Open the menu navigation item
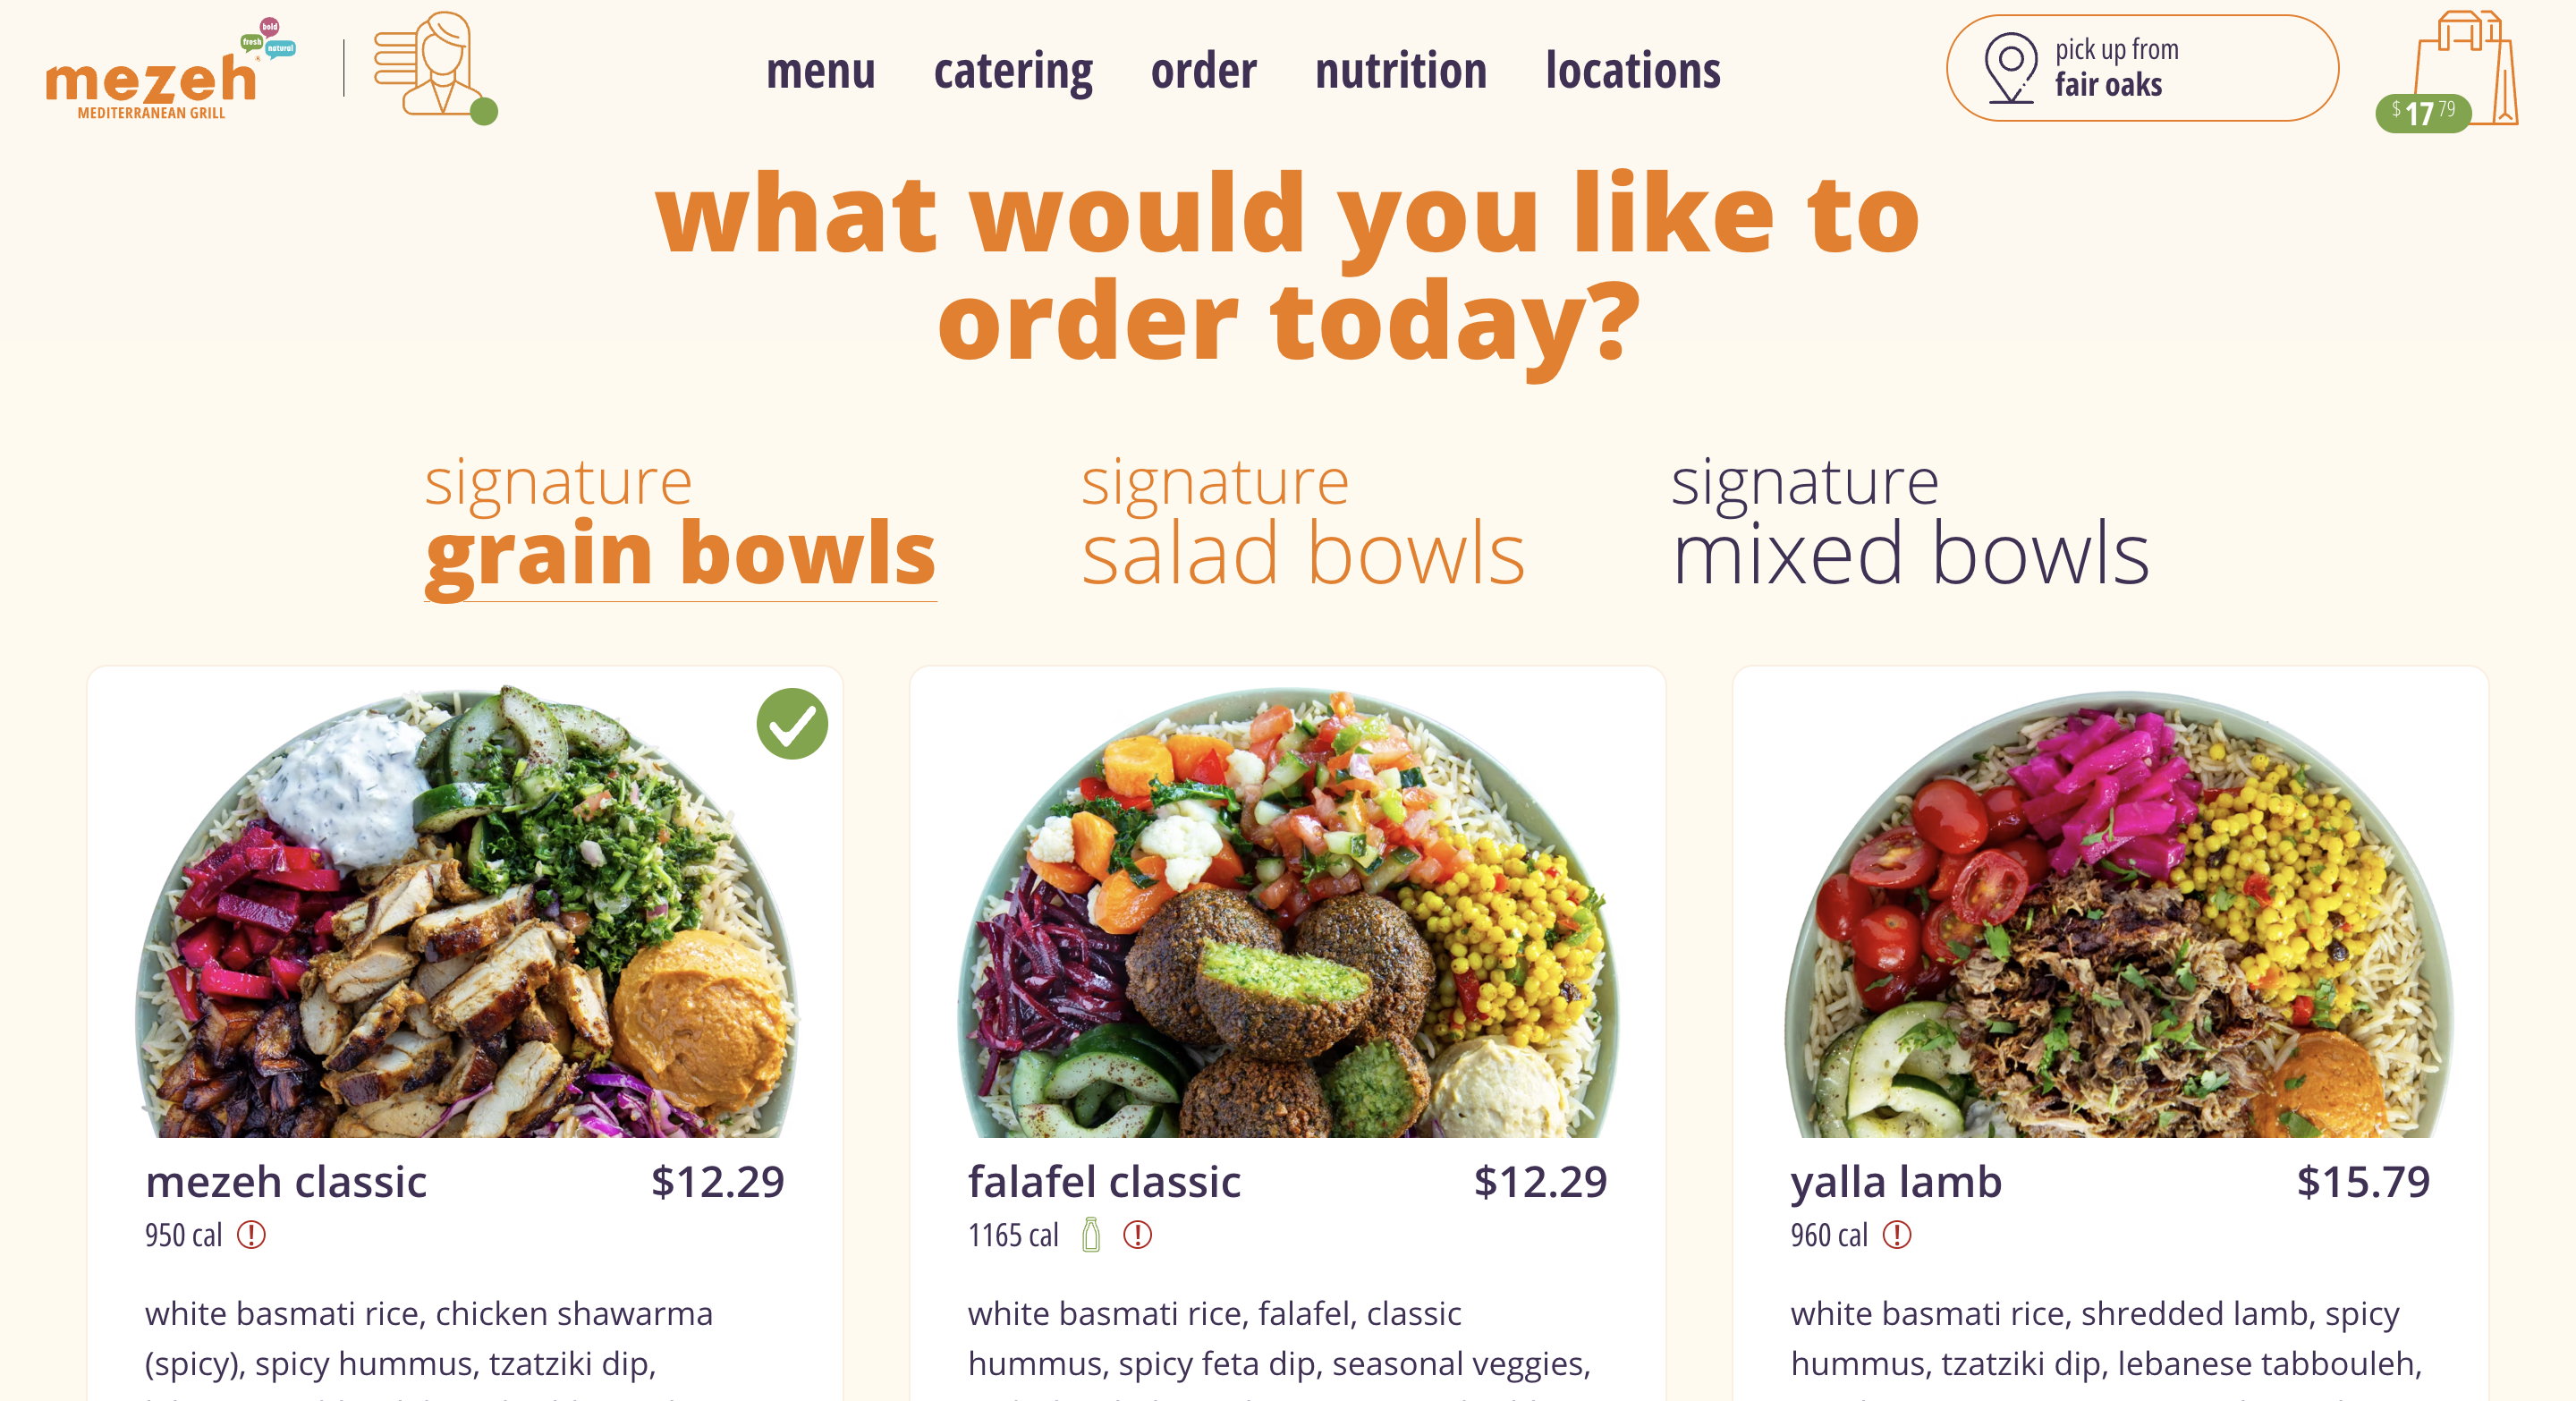Screen dimensions: 2576x1401 point(820,71)
